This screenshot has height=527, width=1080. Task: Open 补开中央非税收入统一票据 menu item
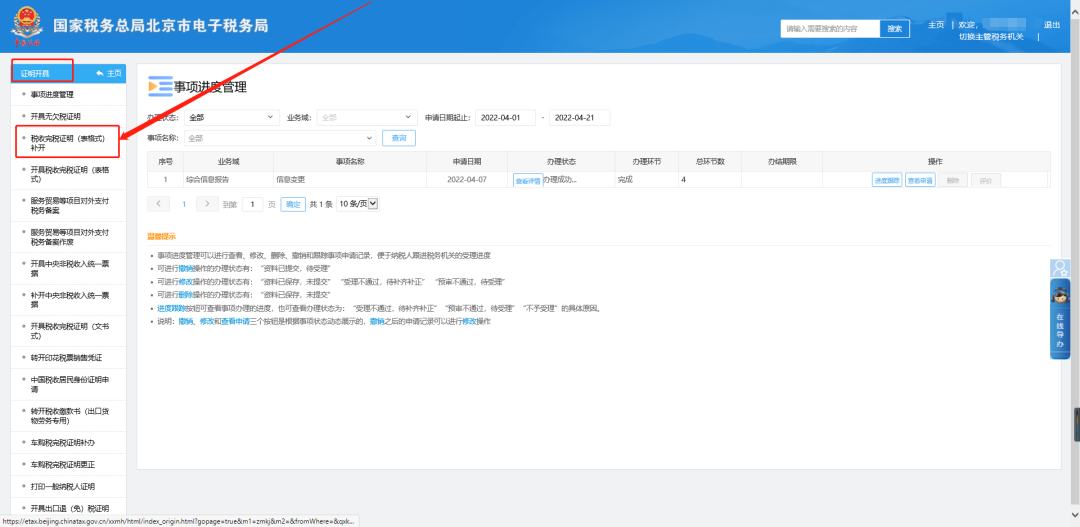pyautogui.click(x=69, y=300)
